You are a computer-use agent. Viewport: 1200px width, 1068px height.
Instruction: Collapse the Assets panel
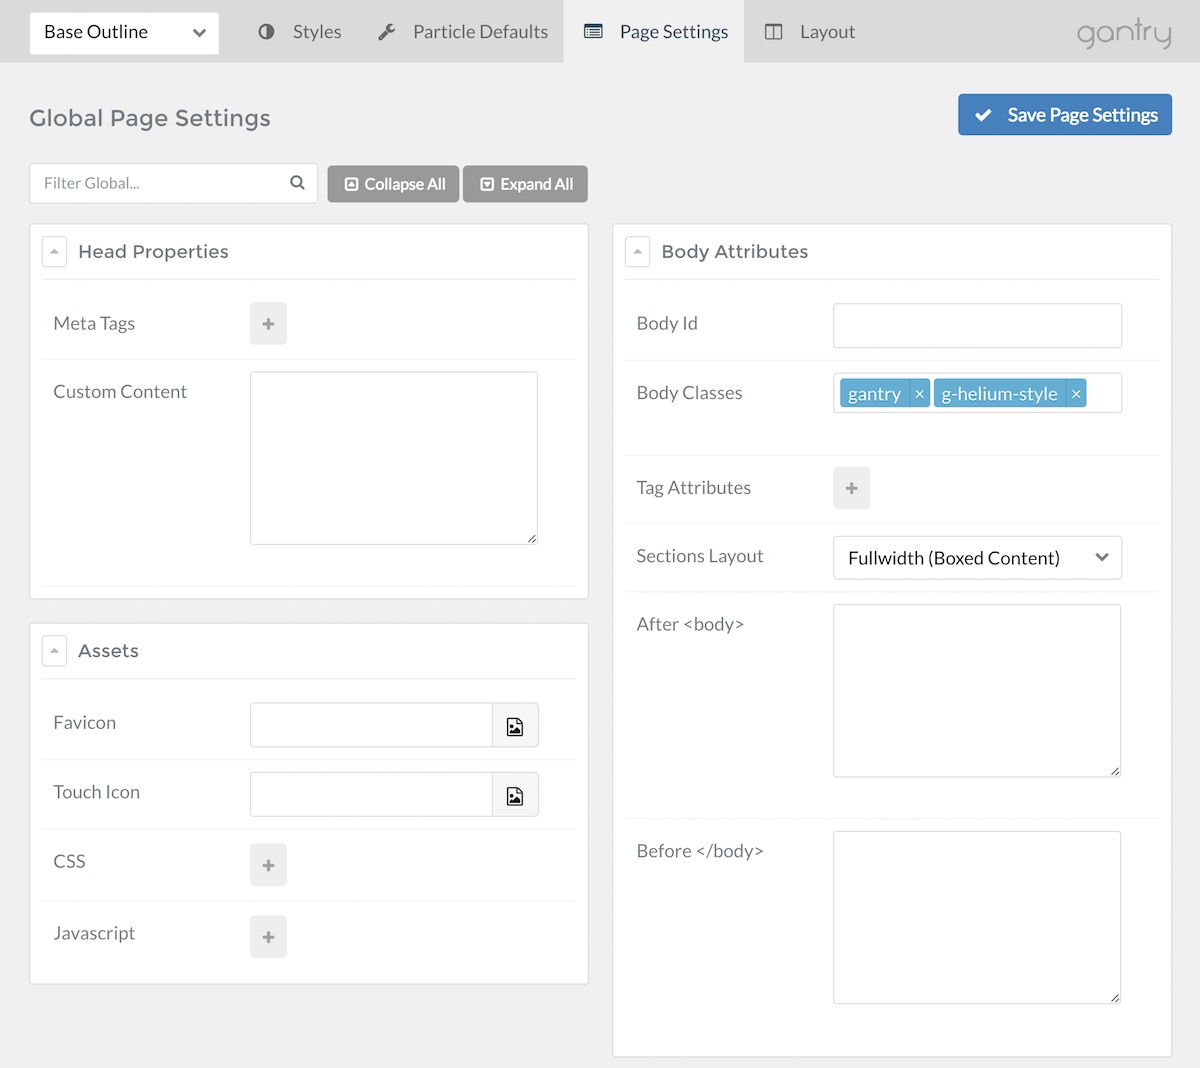(x=54, y=651)
